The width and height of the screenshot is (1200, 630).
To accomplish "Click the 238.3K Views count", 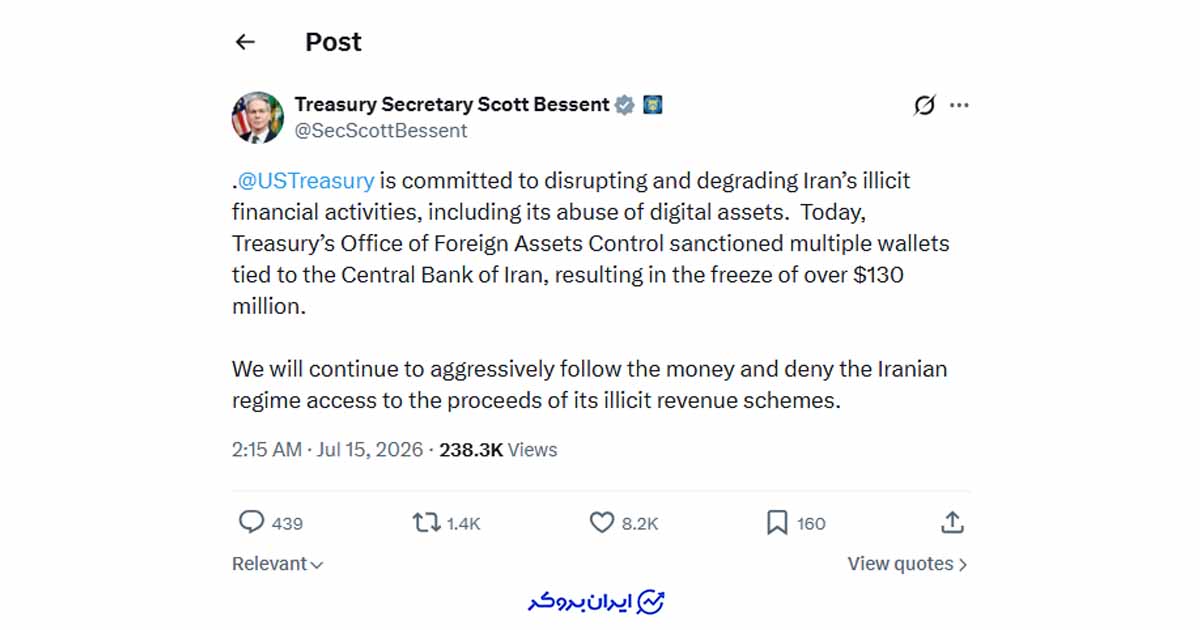I will click(x=498, y=450).
